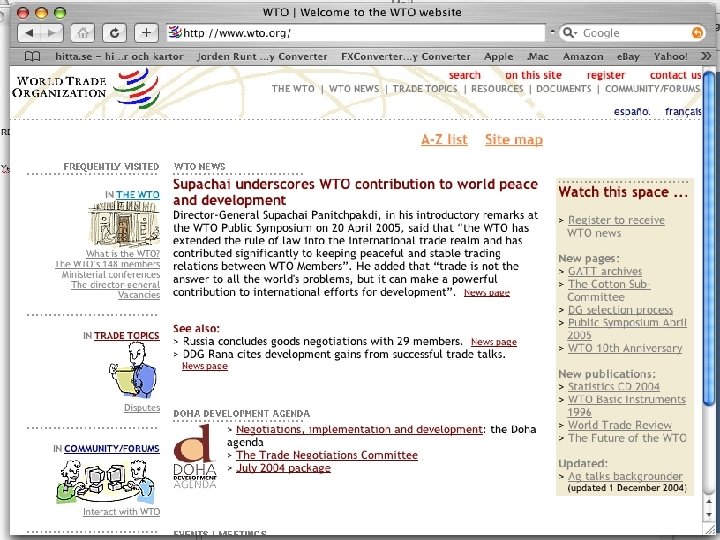Click the Community/Forums computer users illustration

[x=106, y=480]
